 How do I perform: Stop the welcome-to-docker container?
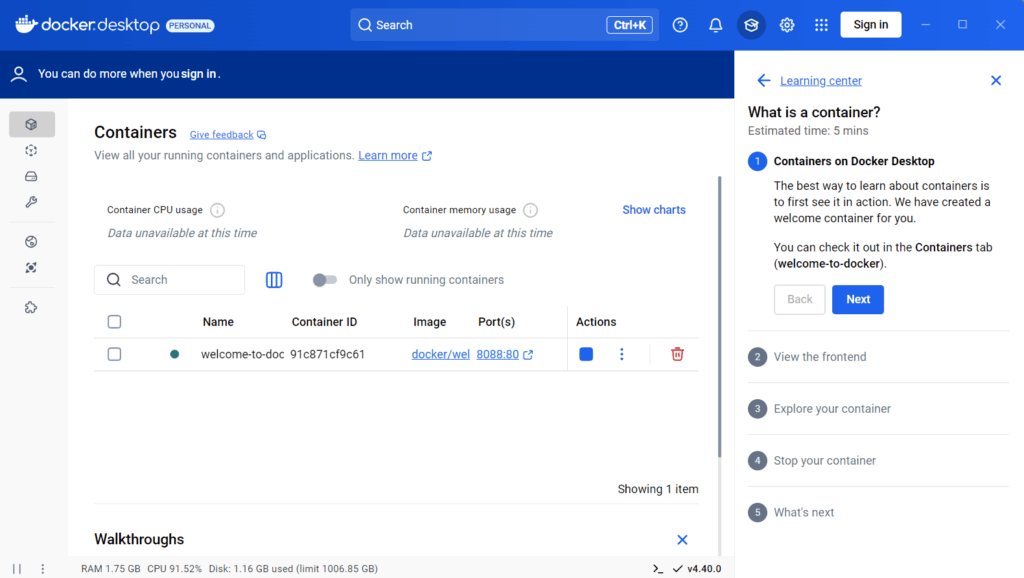pyautogui.click(x=586, y=354)
